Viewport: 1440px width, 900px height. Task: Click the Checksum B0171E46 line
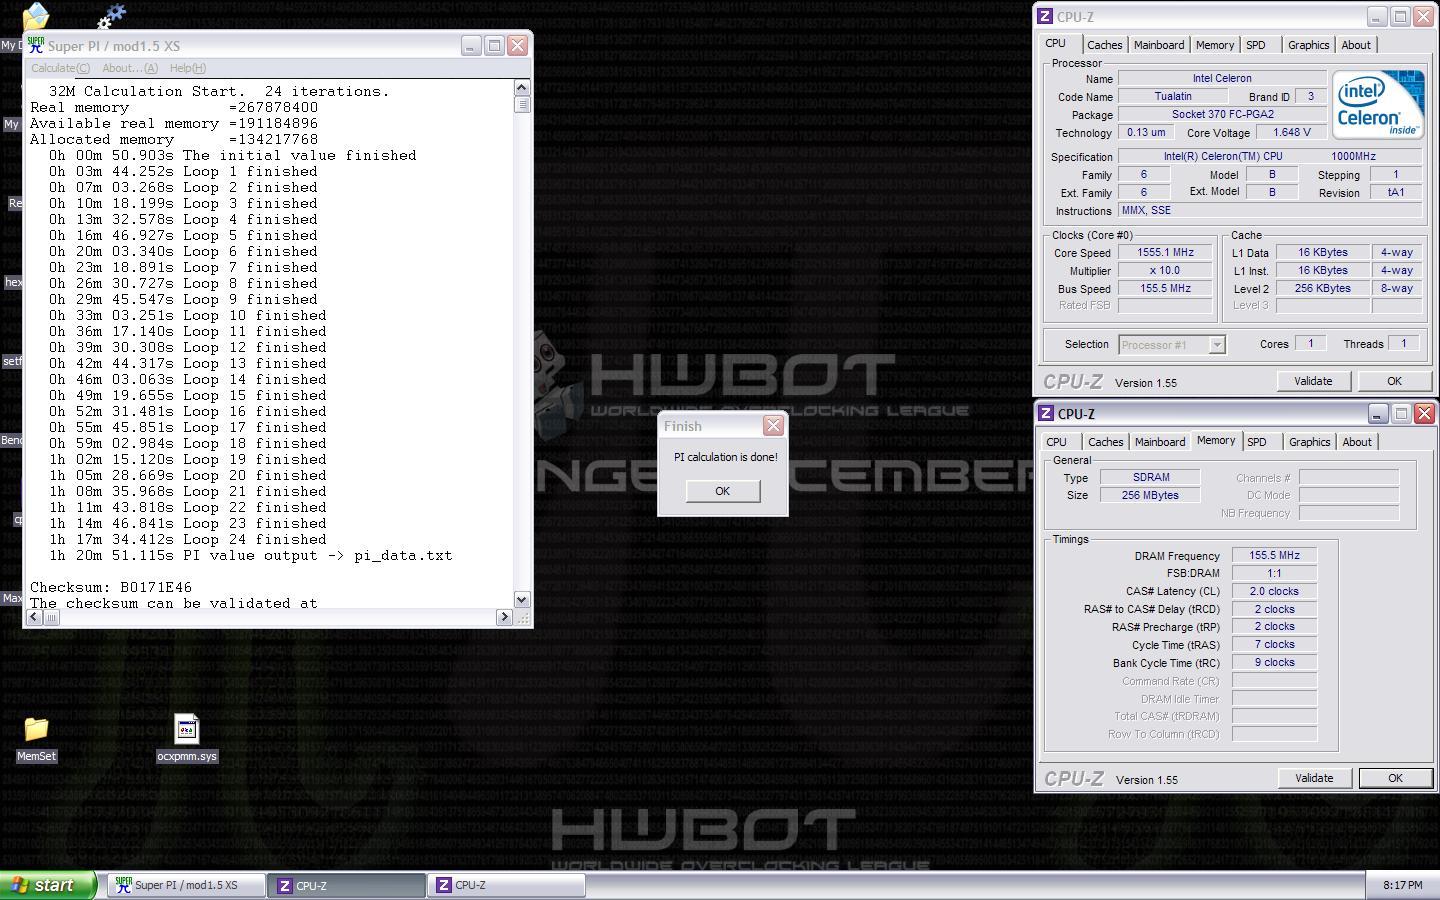111,587
